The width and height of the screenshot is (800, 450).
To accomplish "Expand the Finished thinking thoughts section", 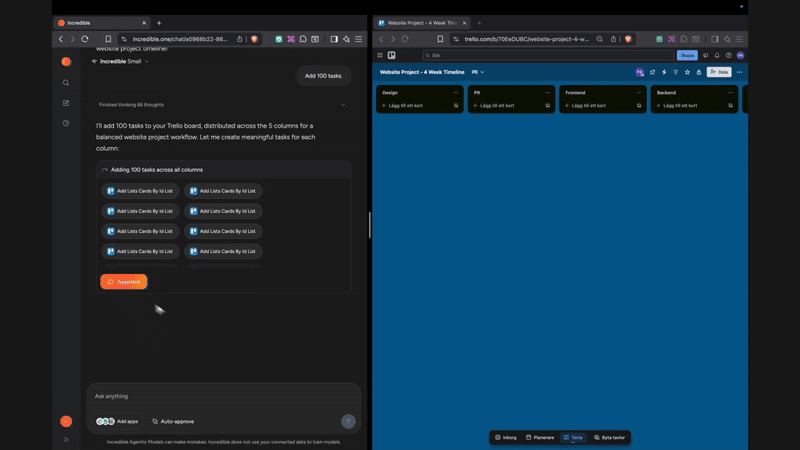I will [x=343, y=105].
